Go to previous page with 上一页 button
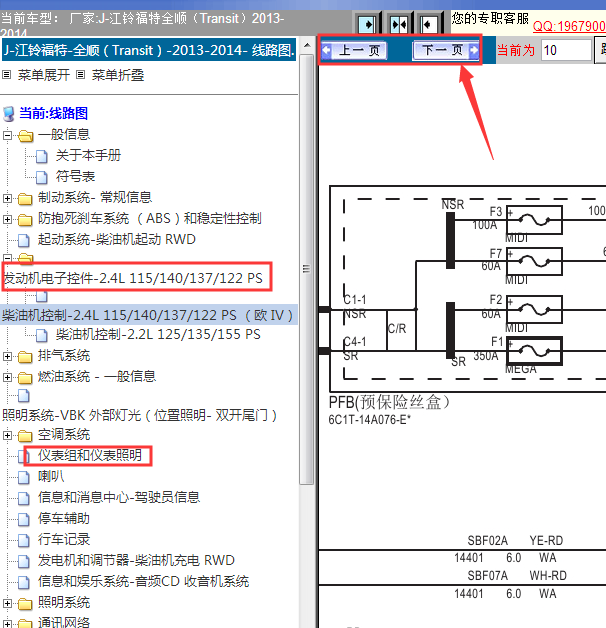 [354, 50]
